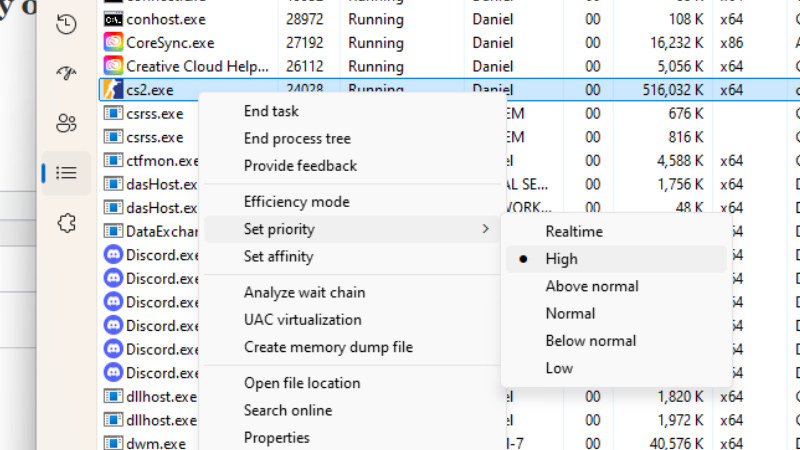Choose End process tree
Viewport: 800px width, 450px height.
coord(297,138)
